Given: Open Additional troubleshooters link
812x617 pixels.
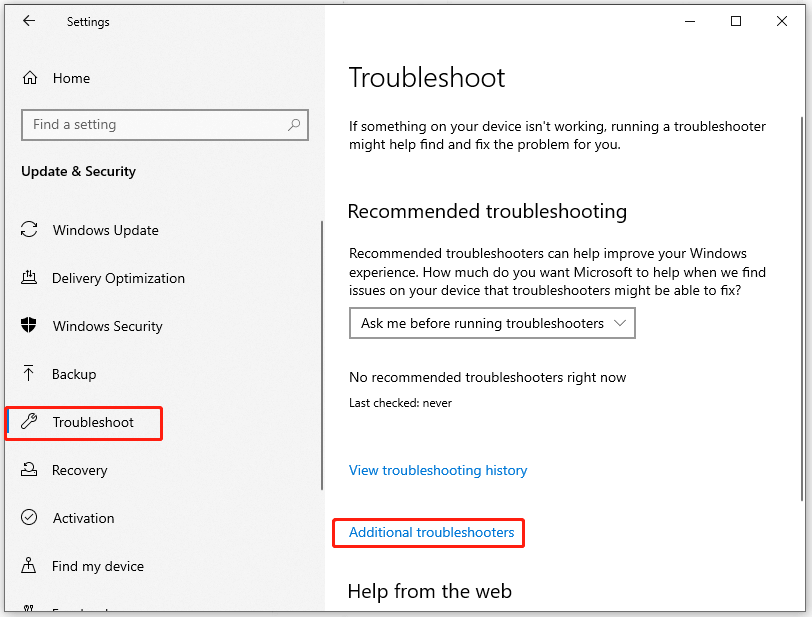Looking at the screenshot, I should tap(431, 532).
